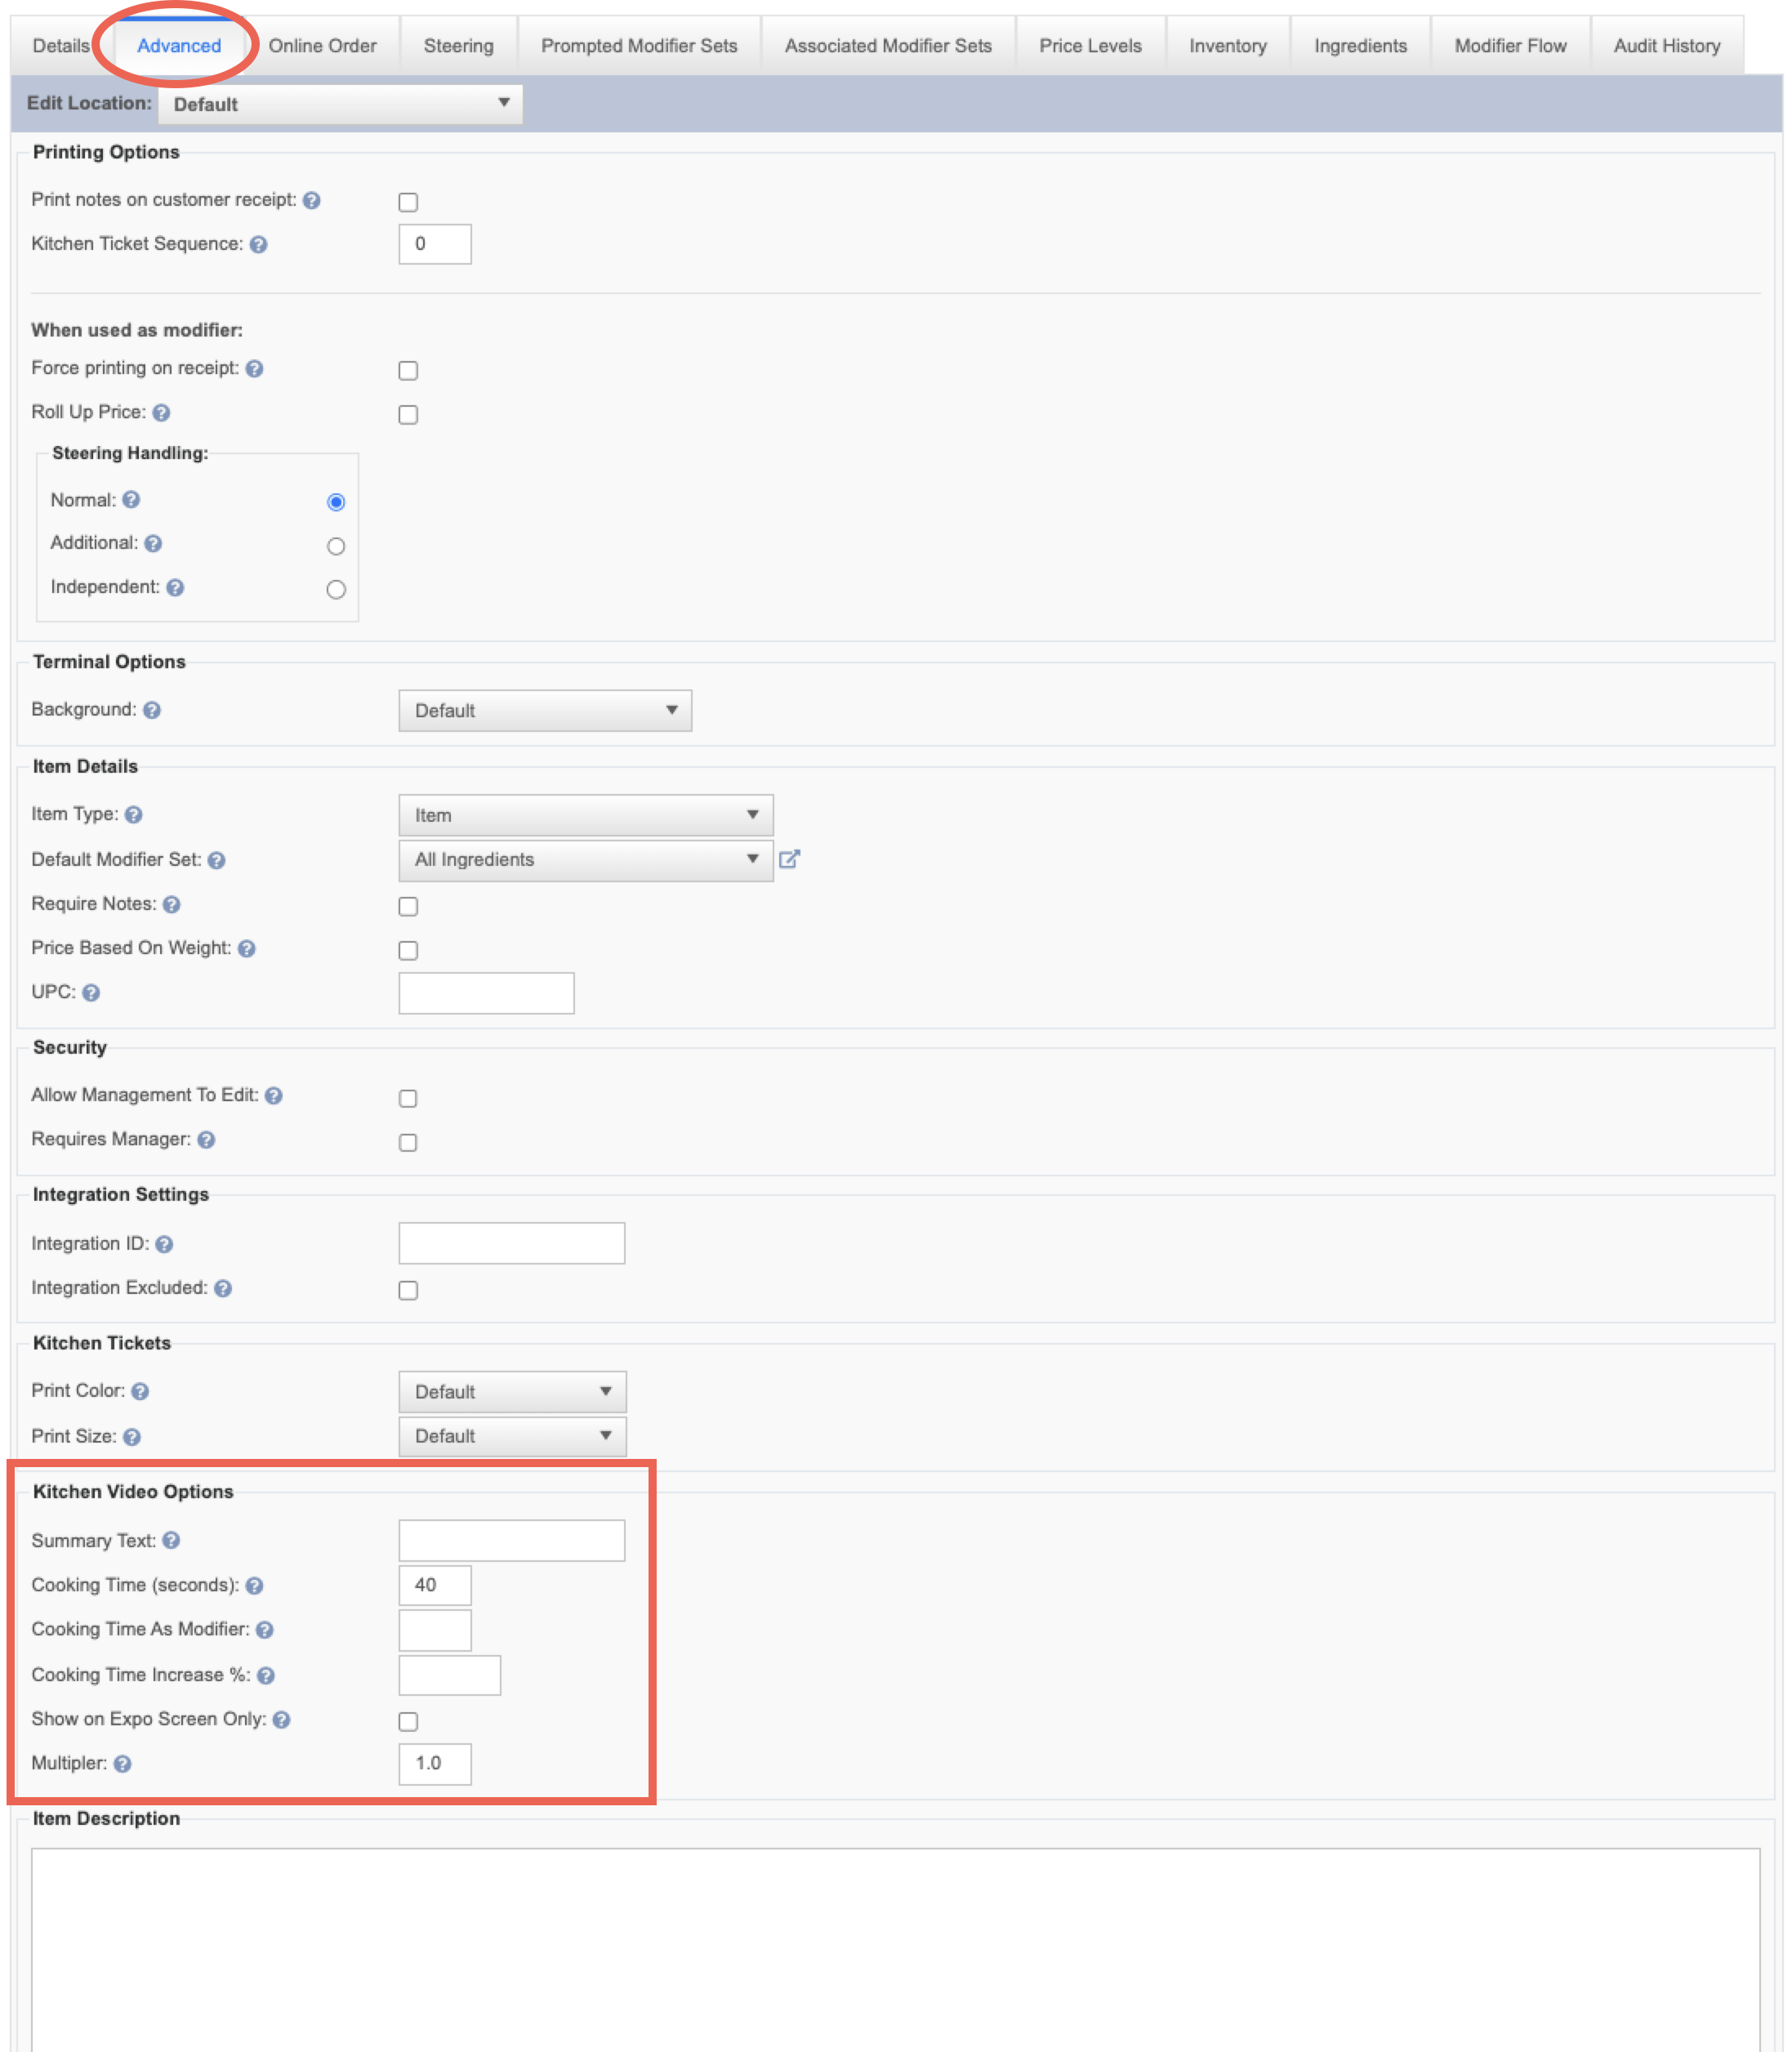This screenshot has width=1792, height=2052.
Task: Check the Show on Expo Screen Only box
Action: [x=408, y=1721]
